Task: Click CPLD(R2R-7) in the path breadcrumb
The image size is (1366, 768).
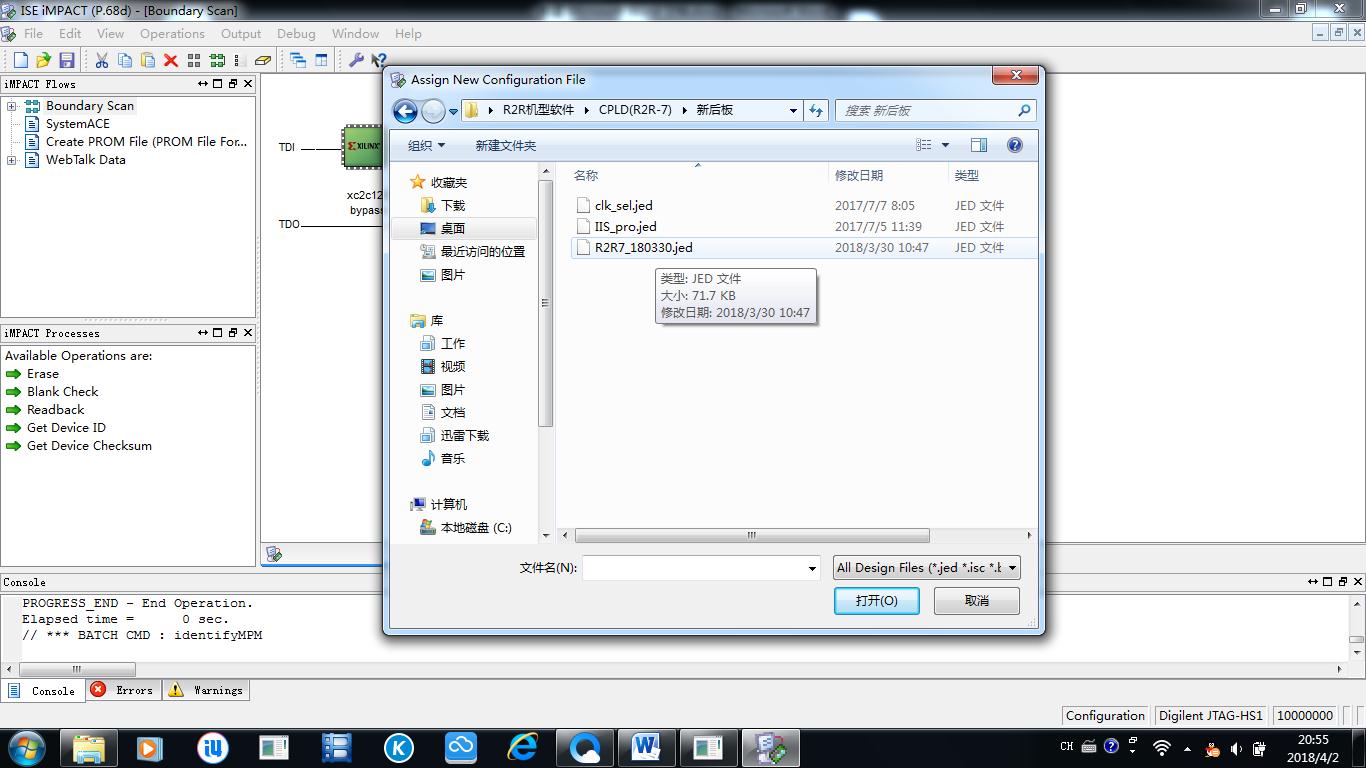Action: 635,110
